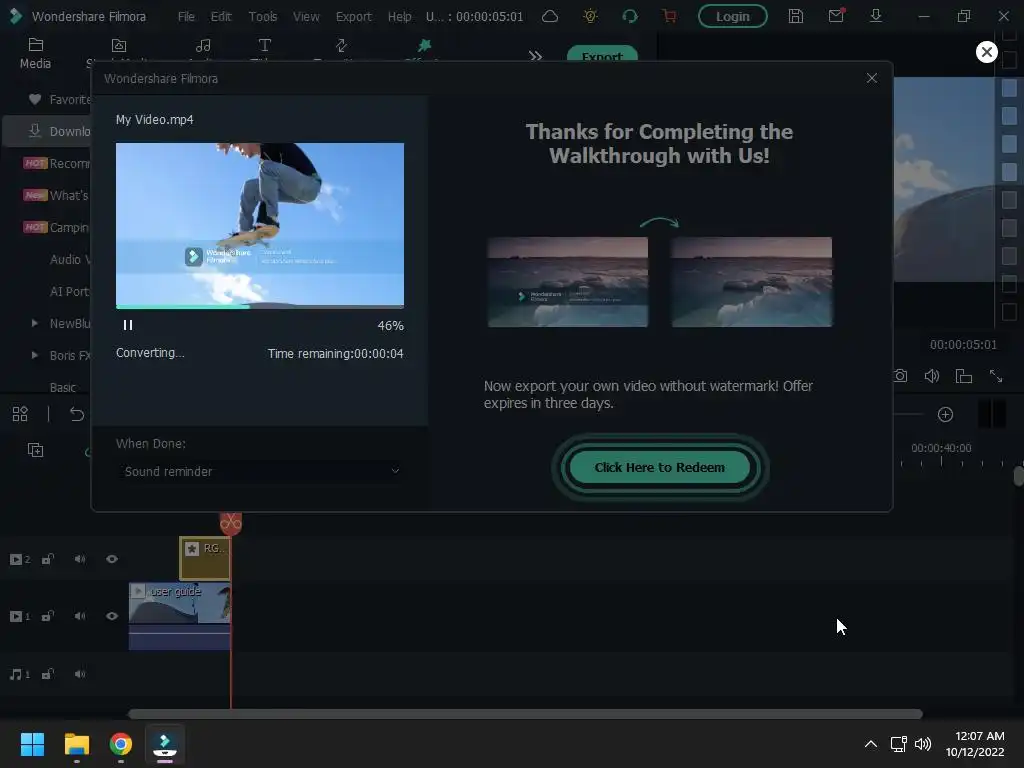1024x768 pixels.
Task: Open the Tools menu
Action: point(263,16)
